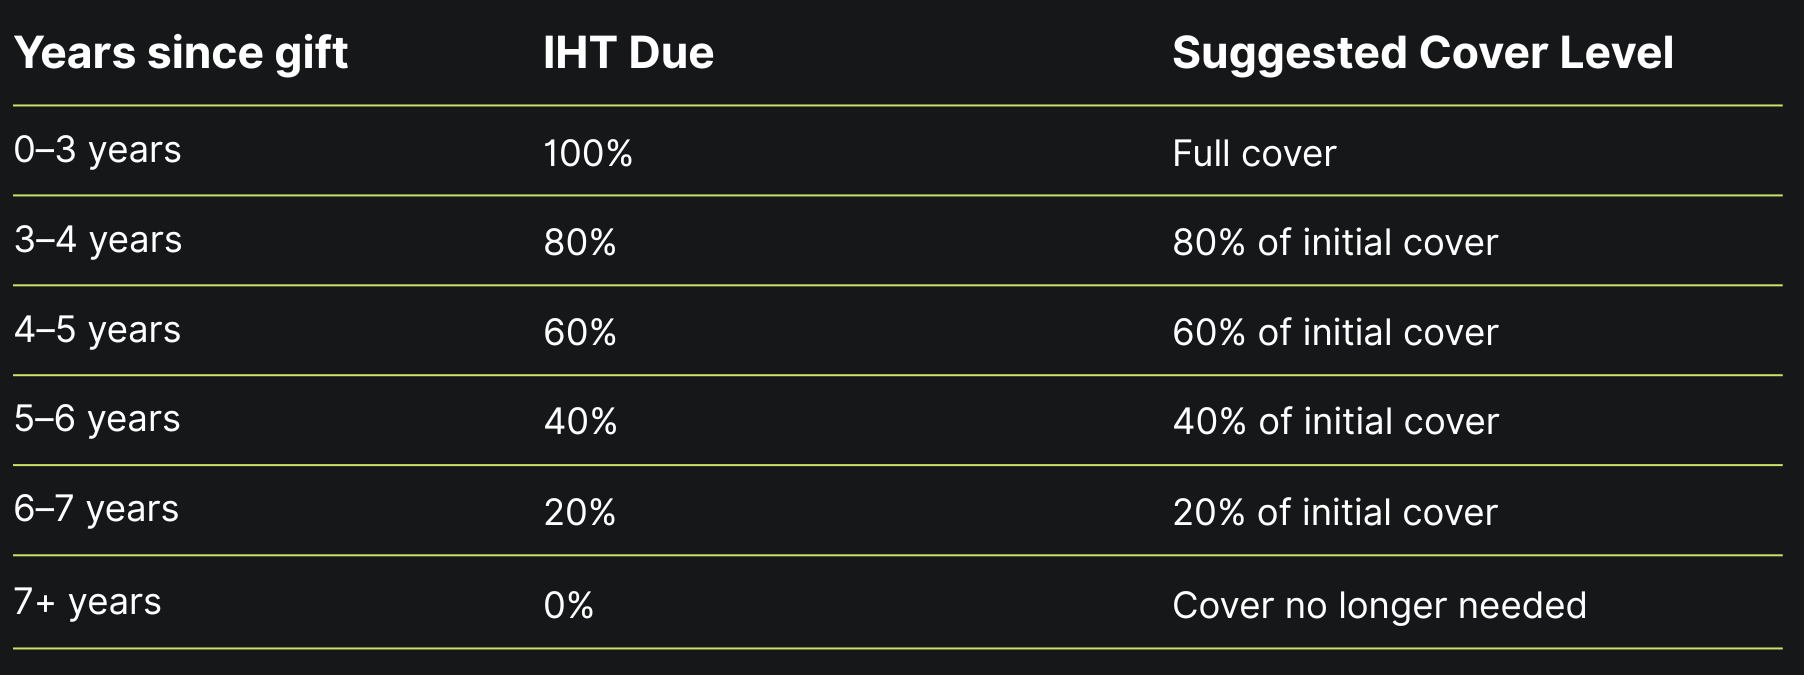The height and width of the screenshot is (675, 1804).
Task: Click the 'IHT Due' column header
Action: (x=628, y=53)
